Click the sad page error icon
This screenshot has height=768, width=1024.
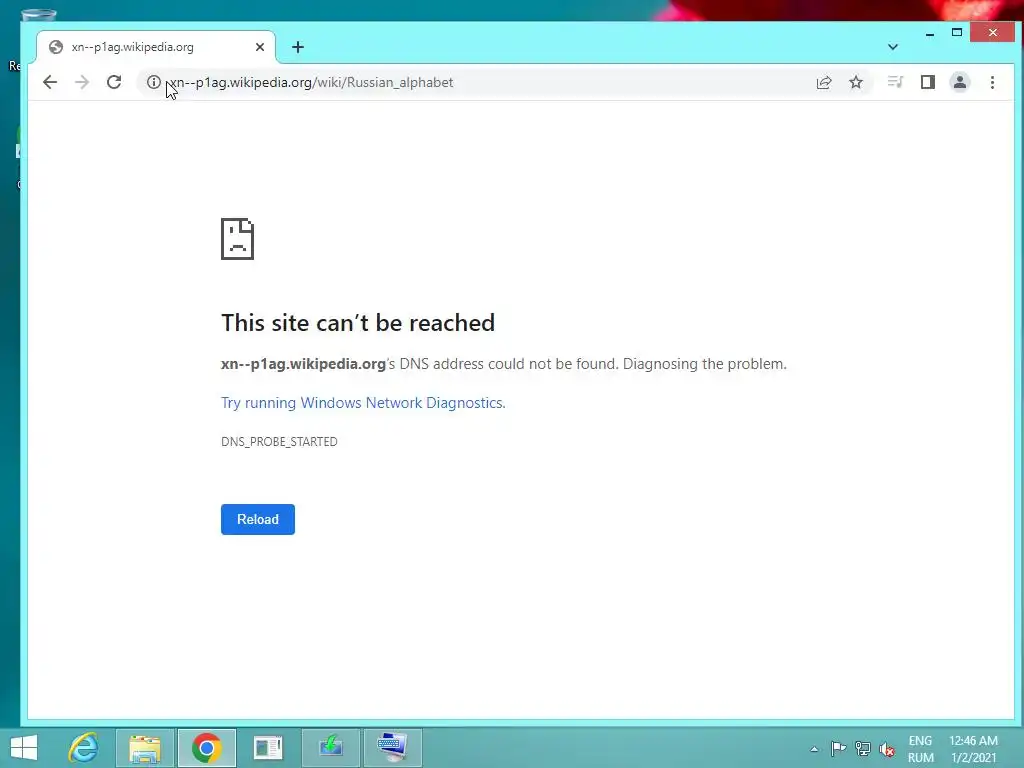click(x=238, y=239)
